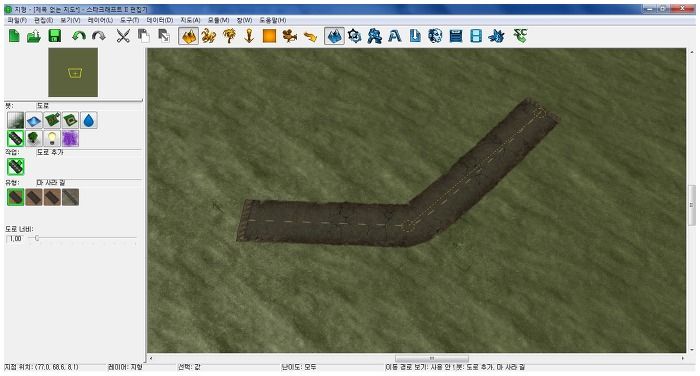700x376 pixels.
Task: Open the 창(W) window menu
Action: coord(244,20)
